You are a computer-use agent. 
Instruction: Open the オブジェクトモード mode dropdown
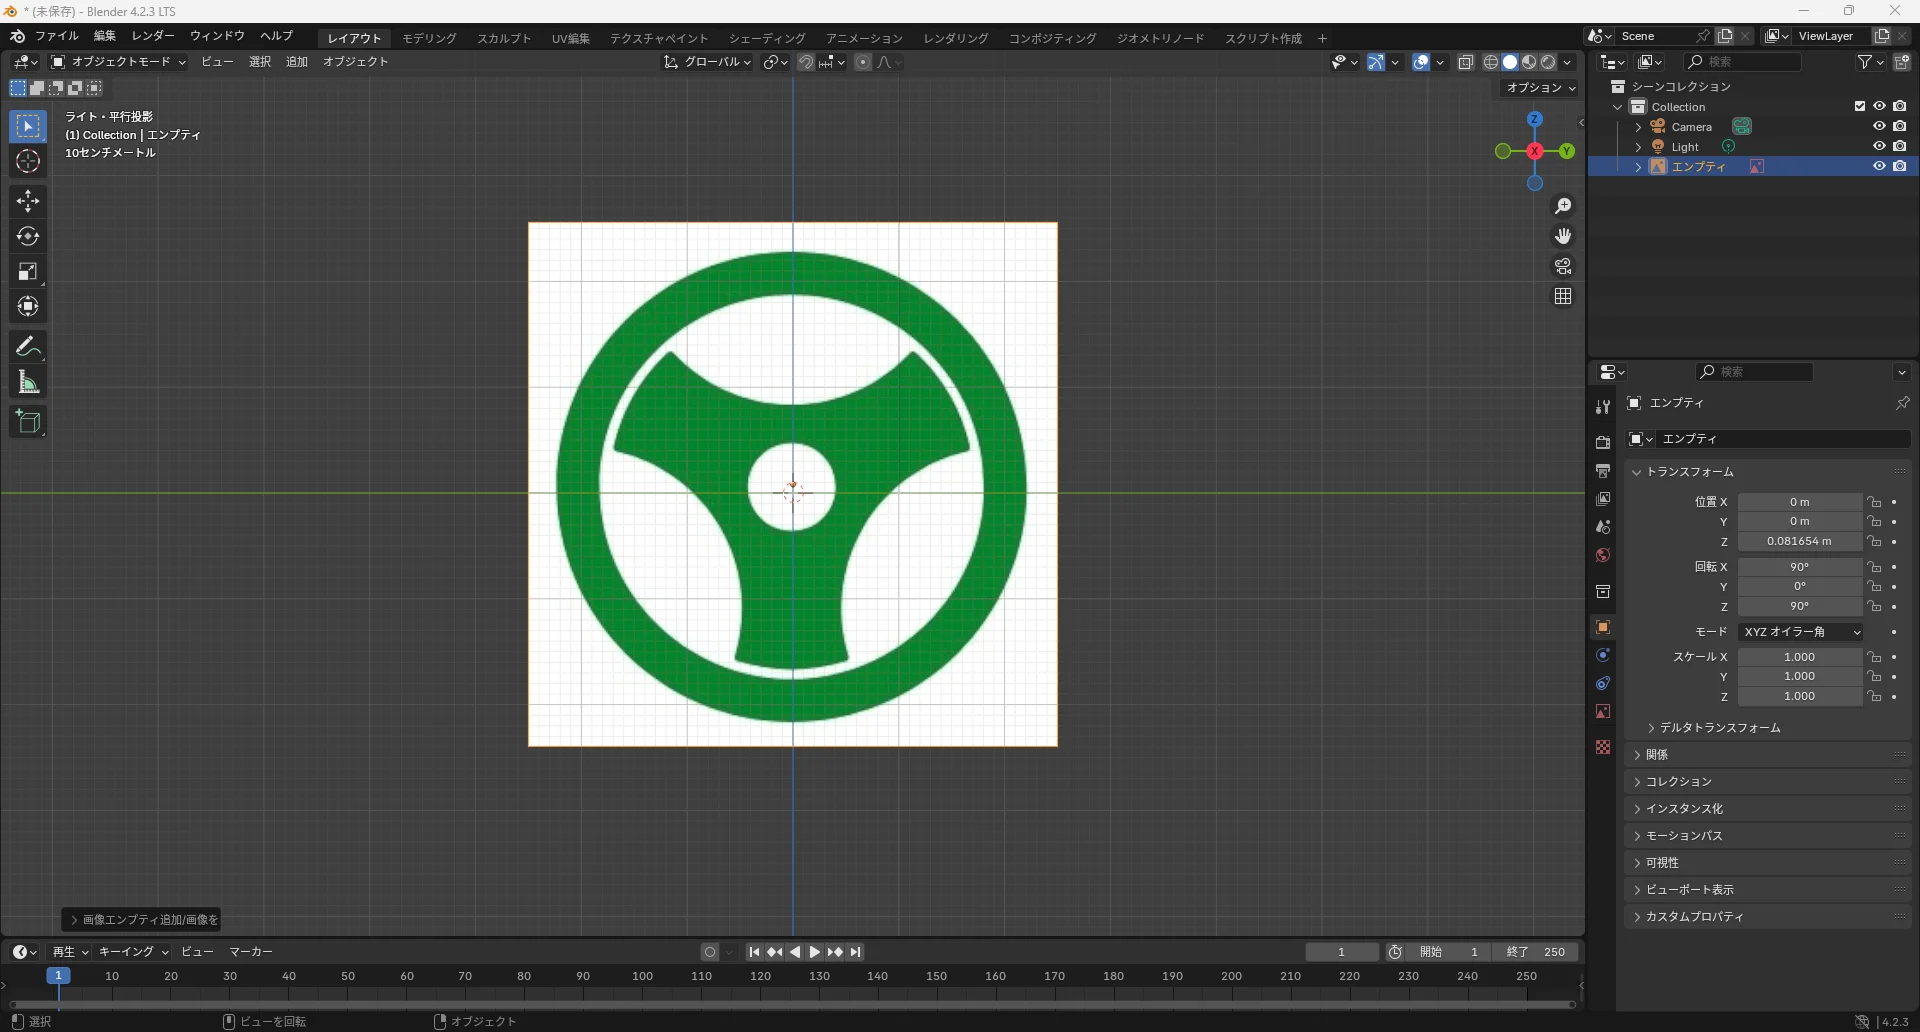(119, 62)
